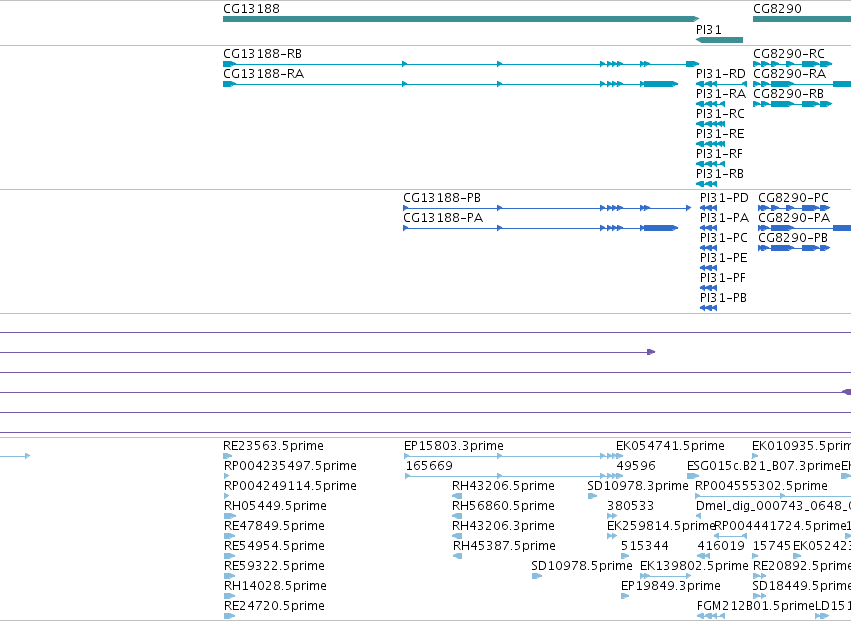
Task: Click CG8290-RB transcript label
Action: (789, 93)
